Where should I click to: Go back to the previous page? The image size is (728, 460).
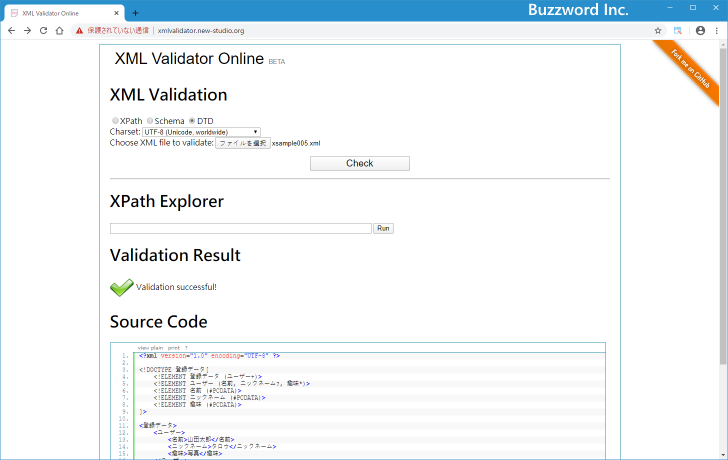point(11,31)
